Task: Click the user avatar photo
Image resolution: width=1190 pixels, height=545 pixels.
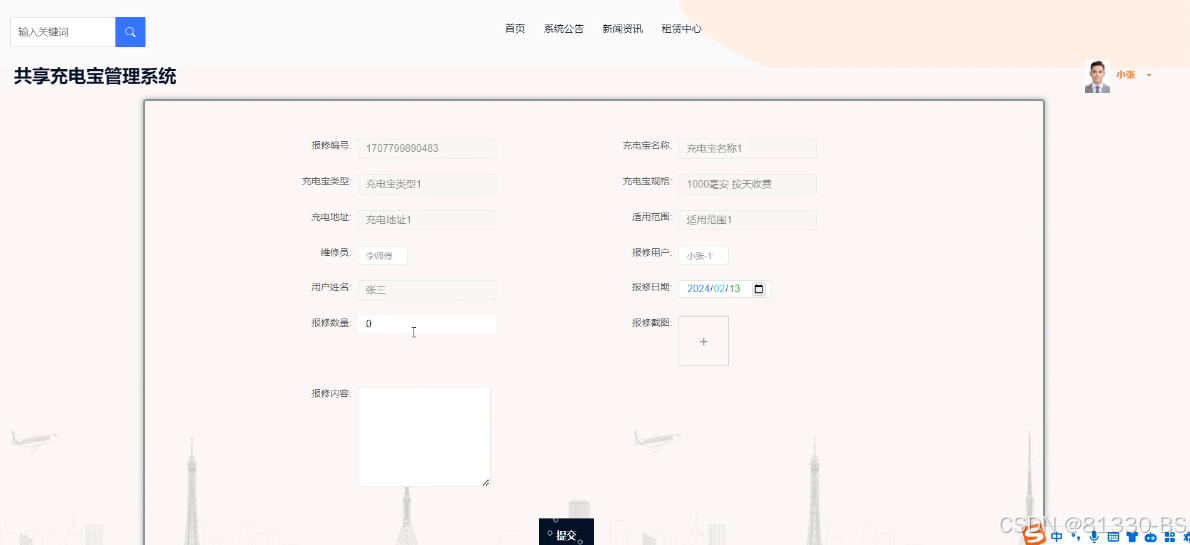Action: click(x=1097, y=76)
